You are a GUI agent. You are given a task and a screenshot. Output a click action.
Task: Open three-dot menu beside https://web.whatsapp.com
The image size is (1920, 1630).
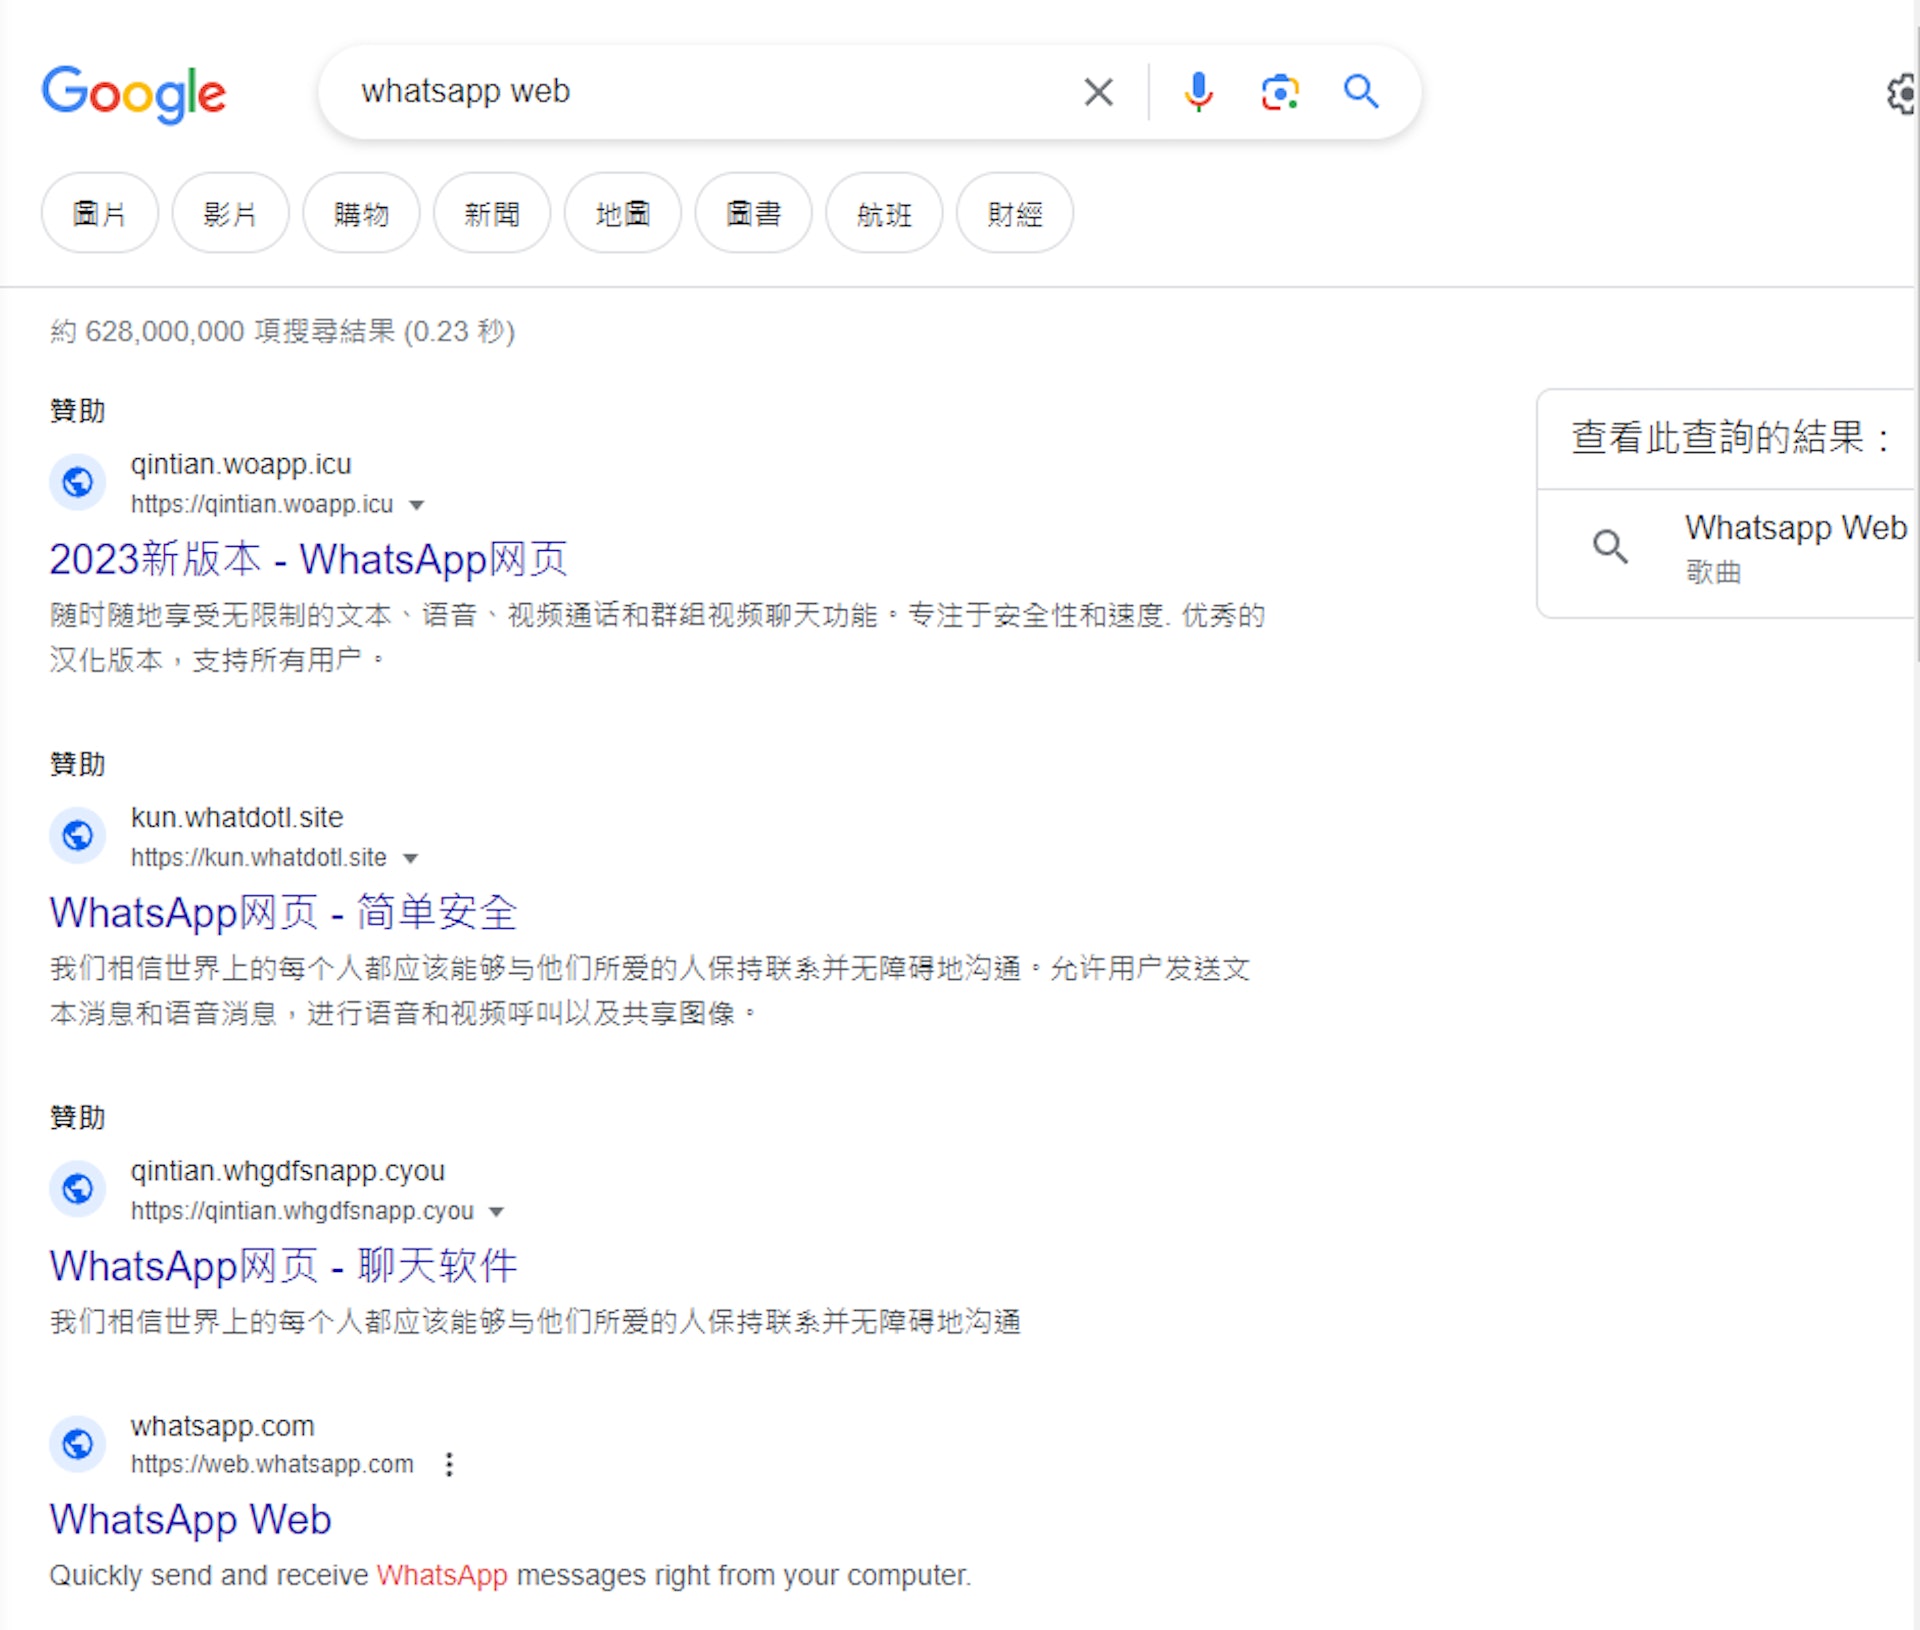[x=449, y=1464]
